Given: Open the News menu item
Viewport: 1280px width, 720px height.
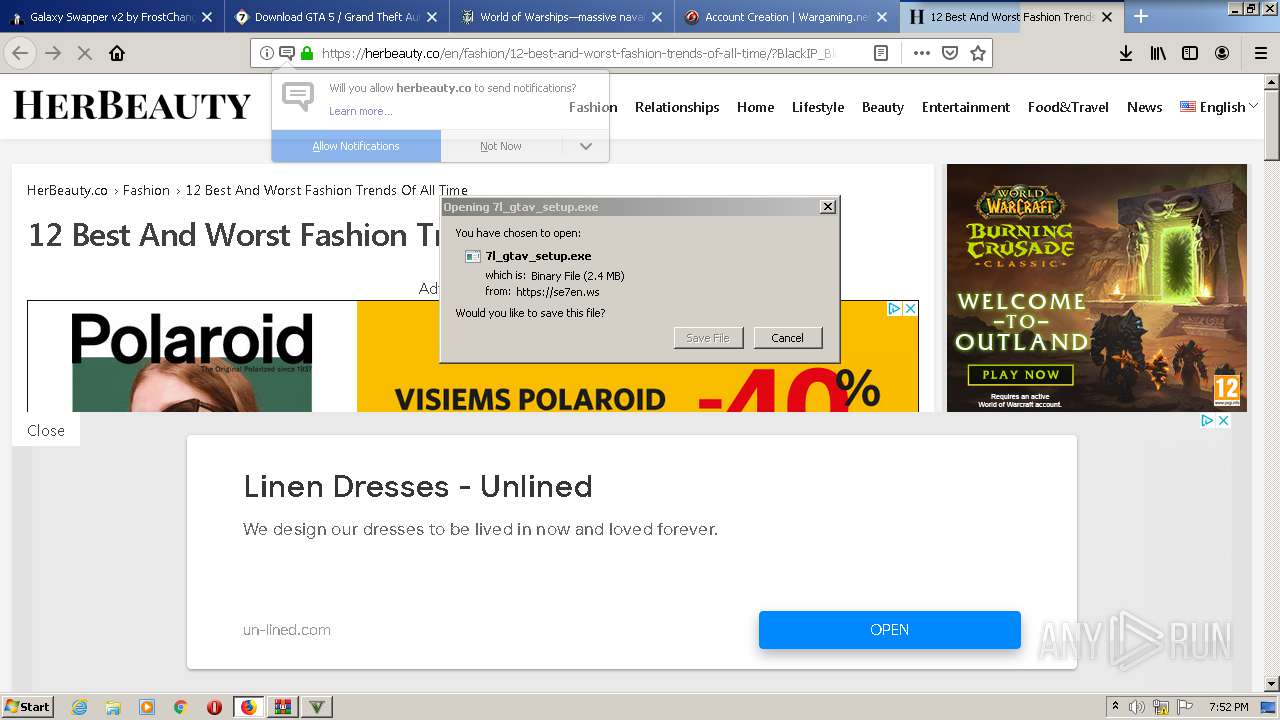Looking at the screenshot, I should (x=1144, y=107).
